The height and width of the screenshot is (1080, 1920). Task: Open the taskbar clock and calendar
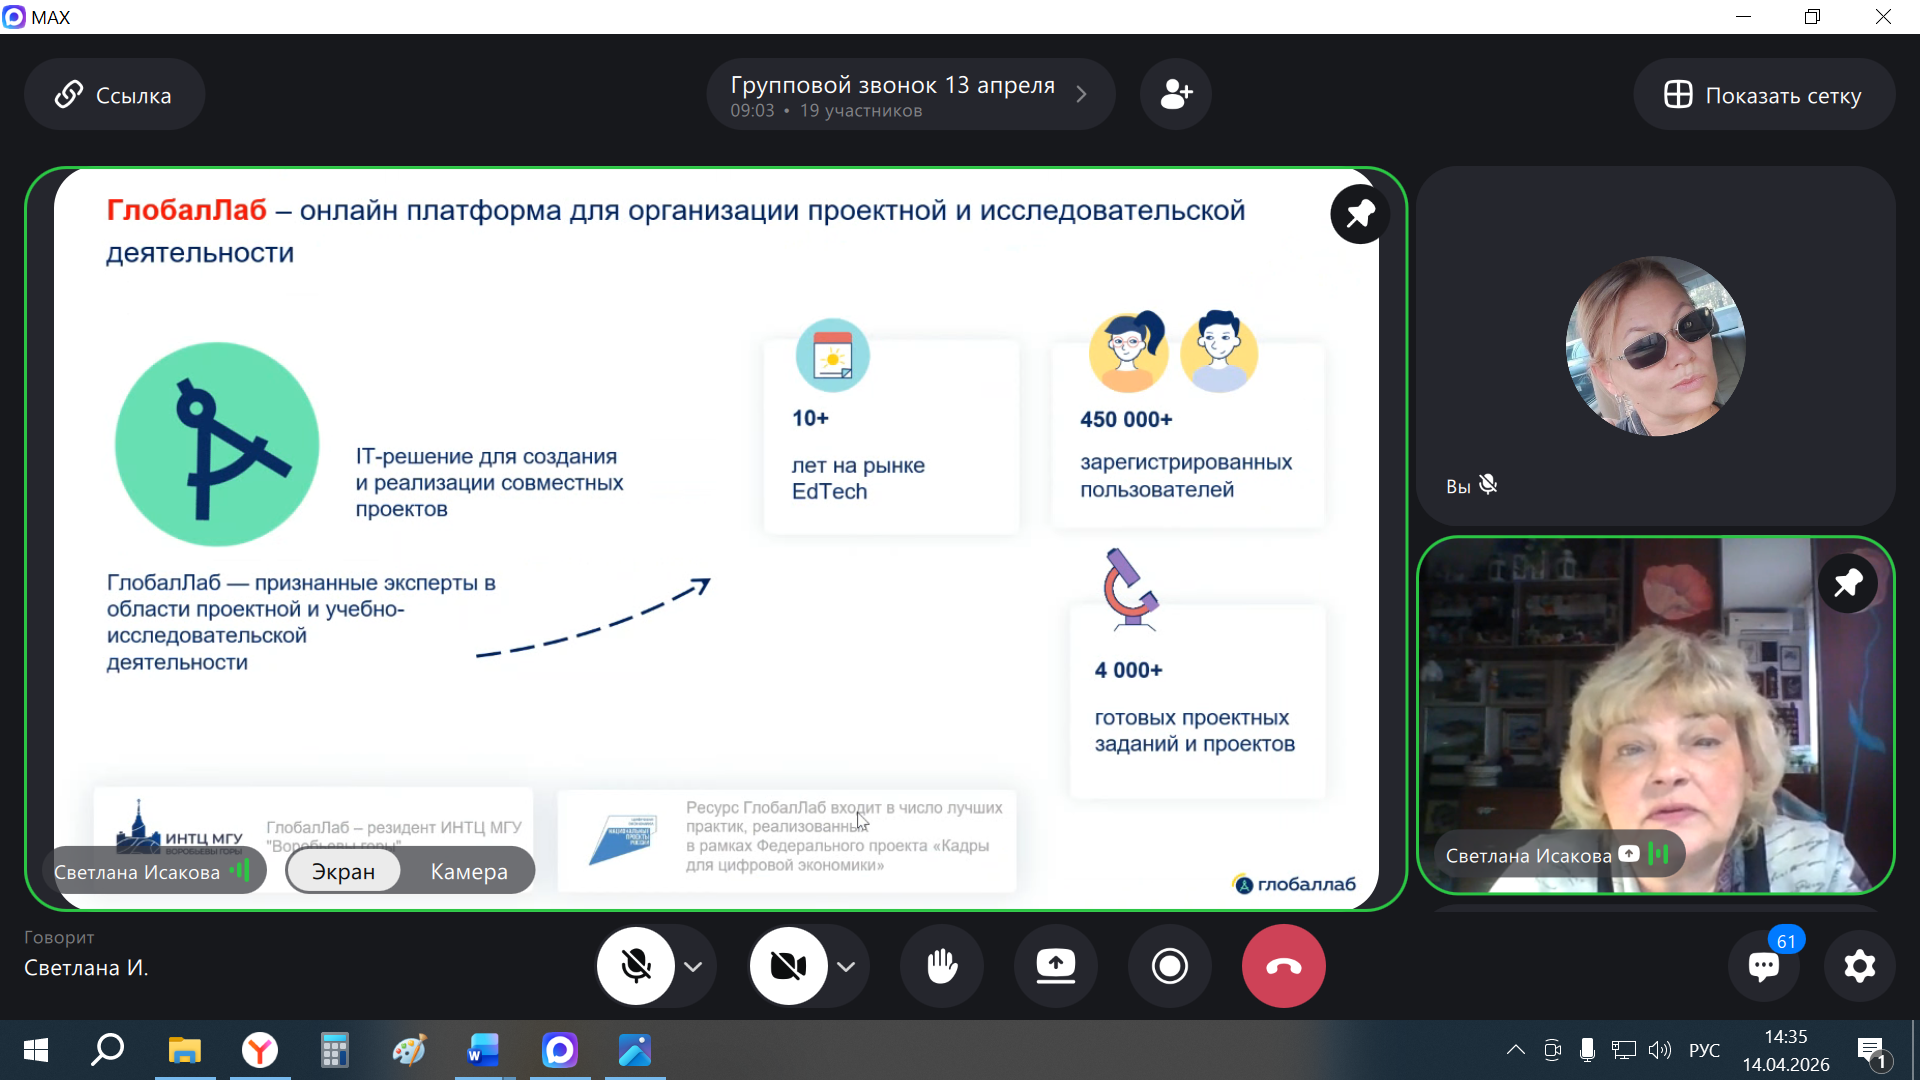pyautogui.click(x=1786, y=1050)
